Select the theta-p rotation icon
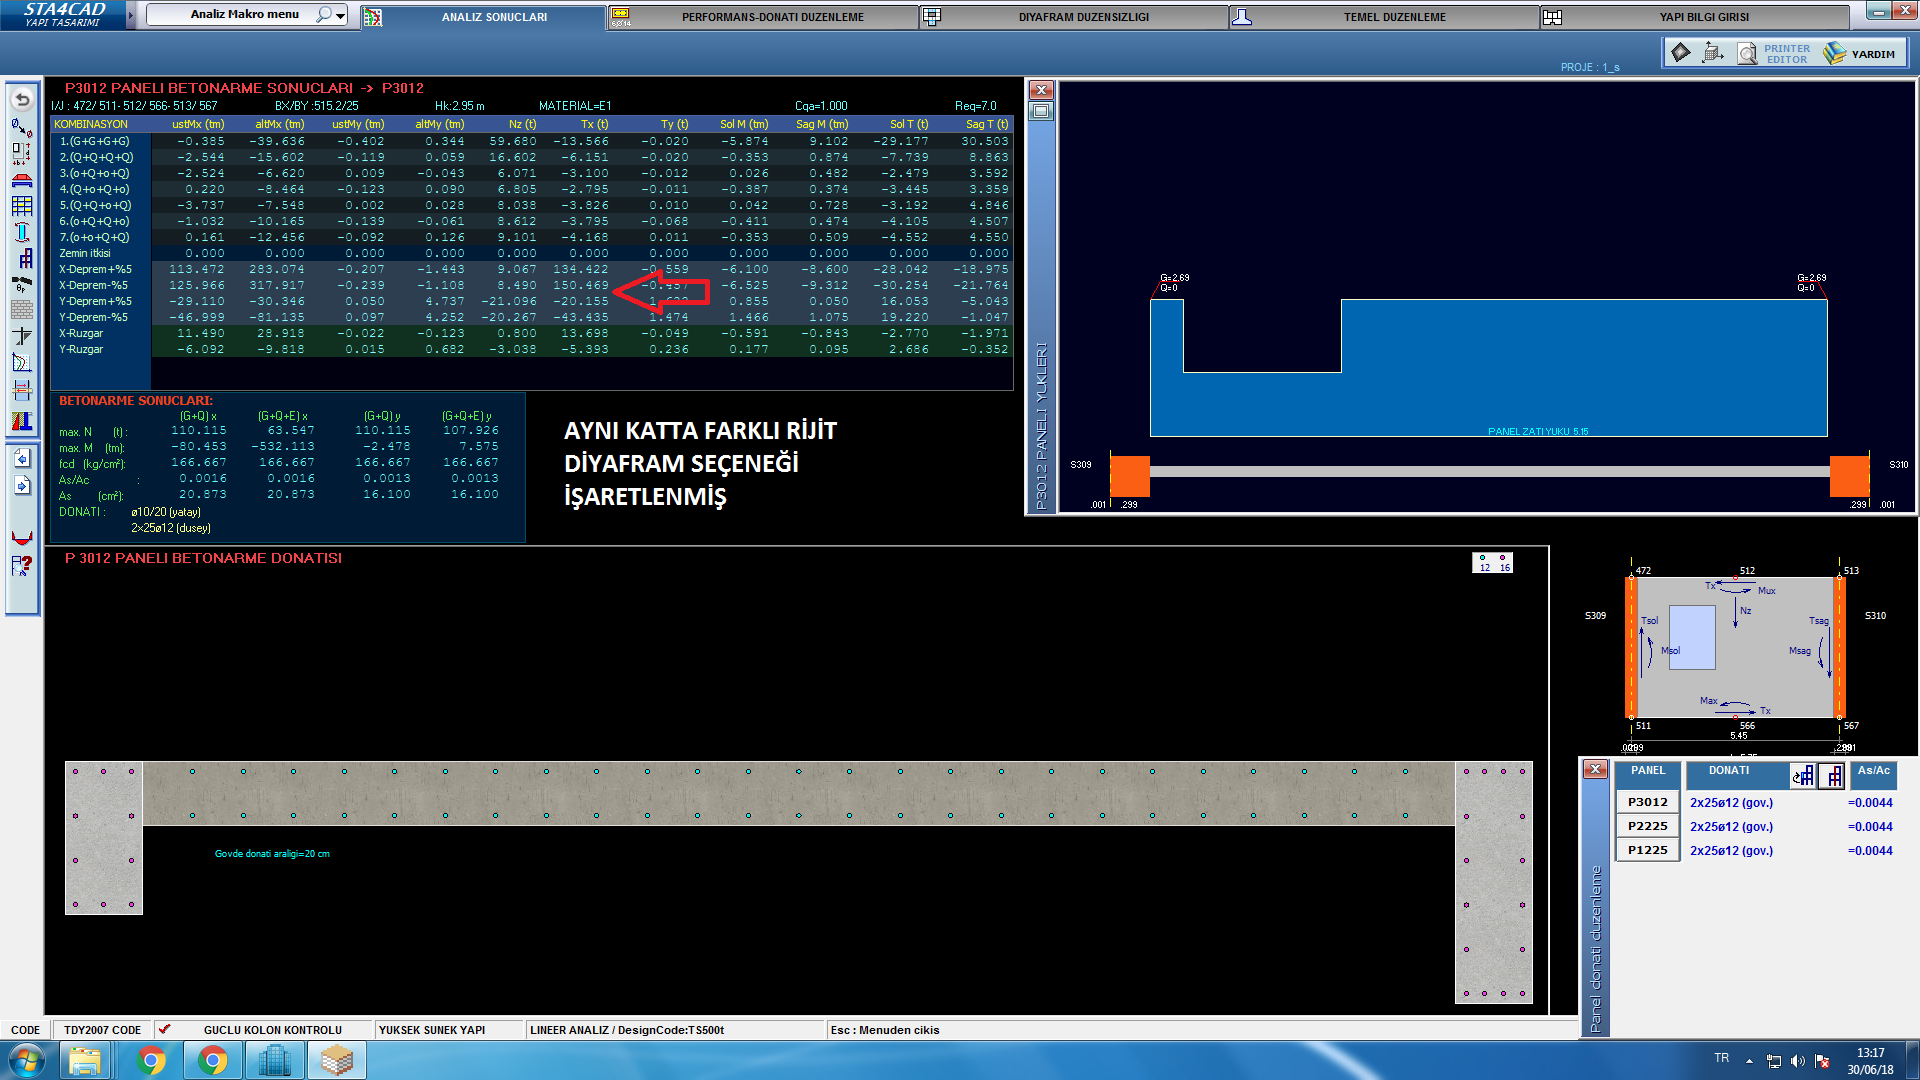 point(22,284)
